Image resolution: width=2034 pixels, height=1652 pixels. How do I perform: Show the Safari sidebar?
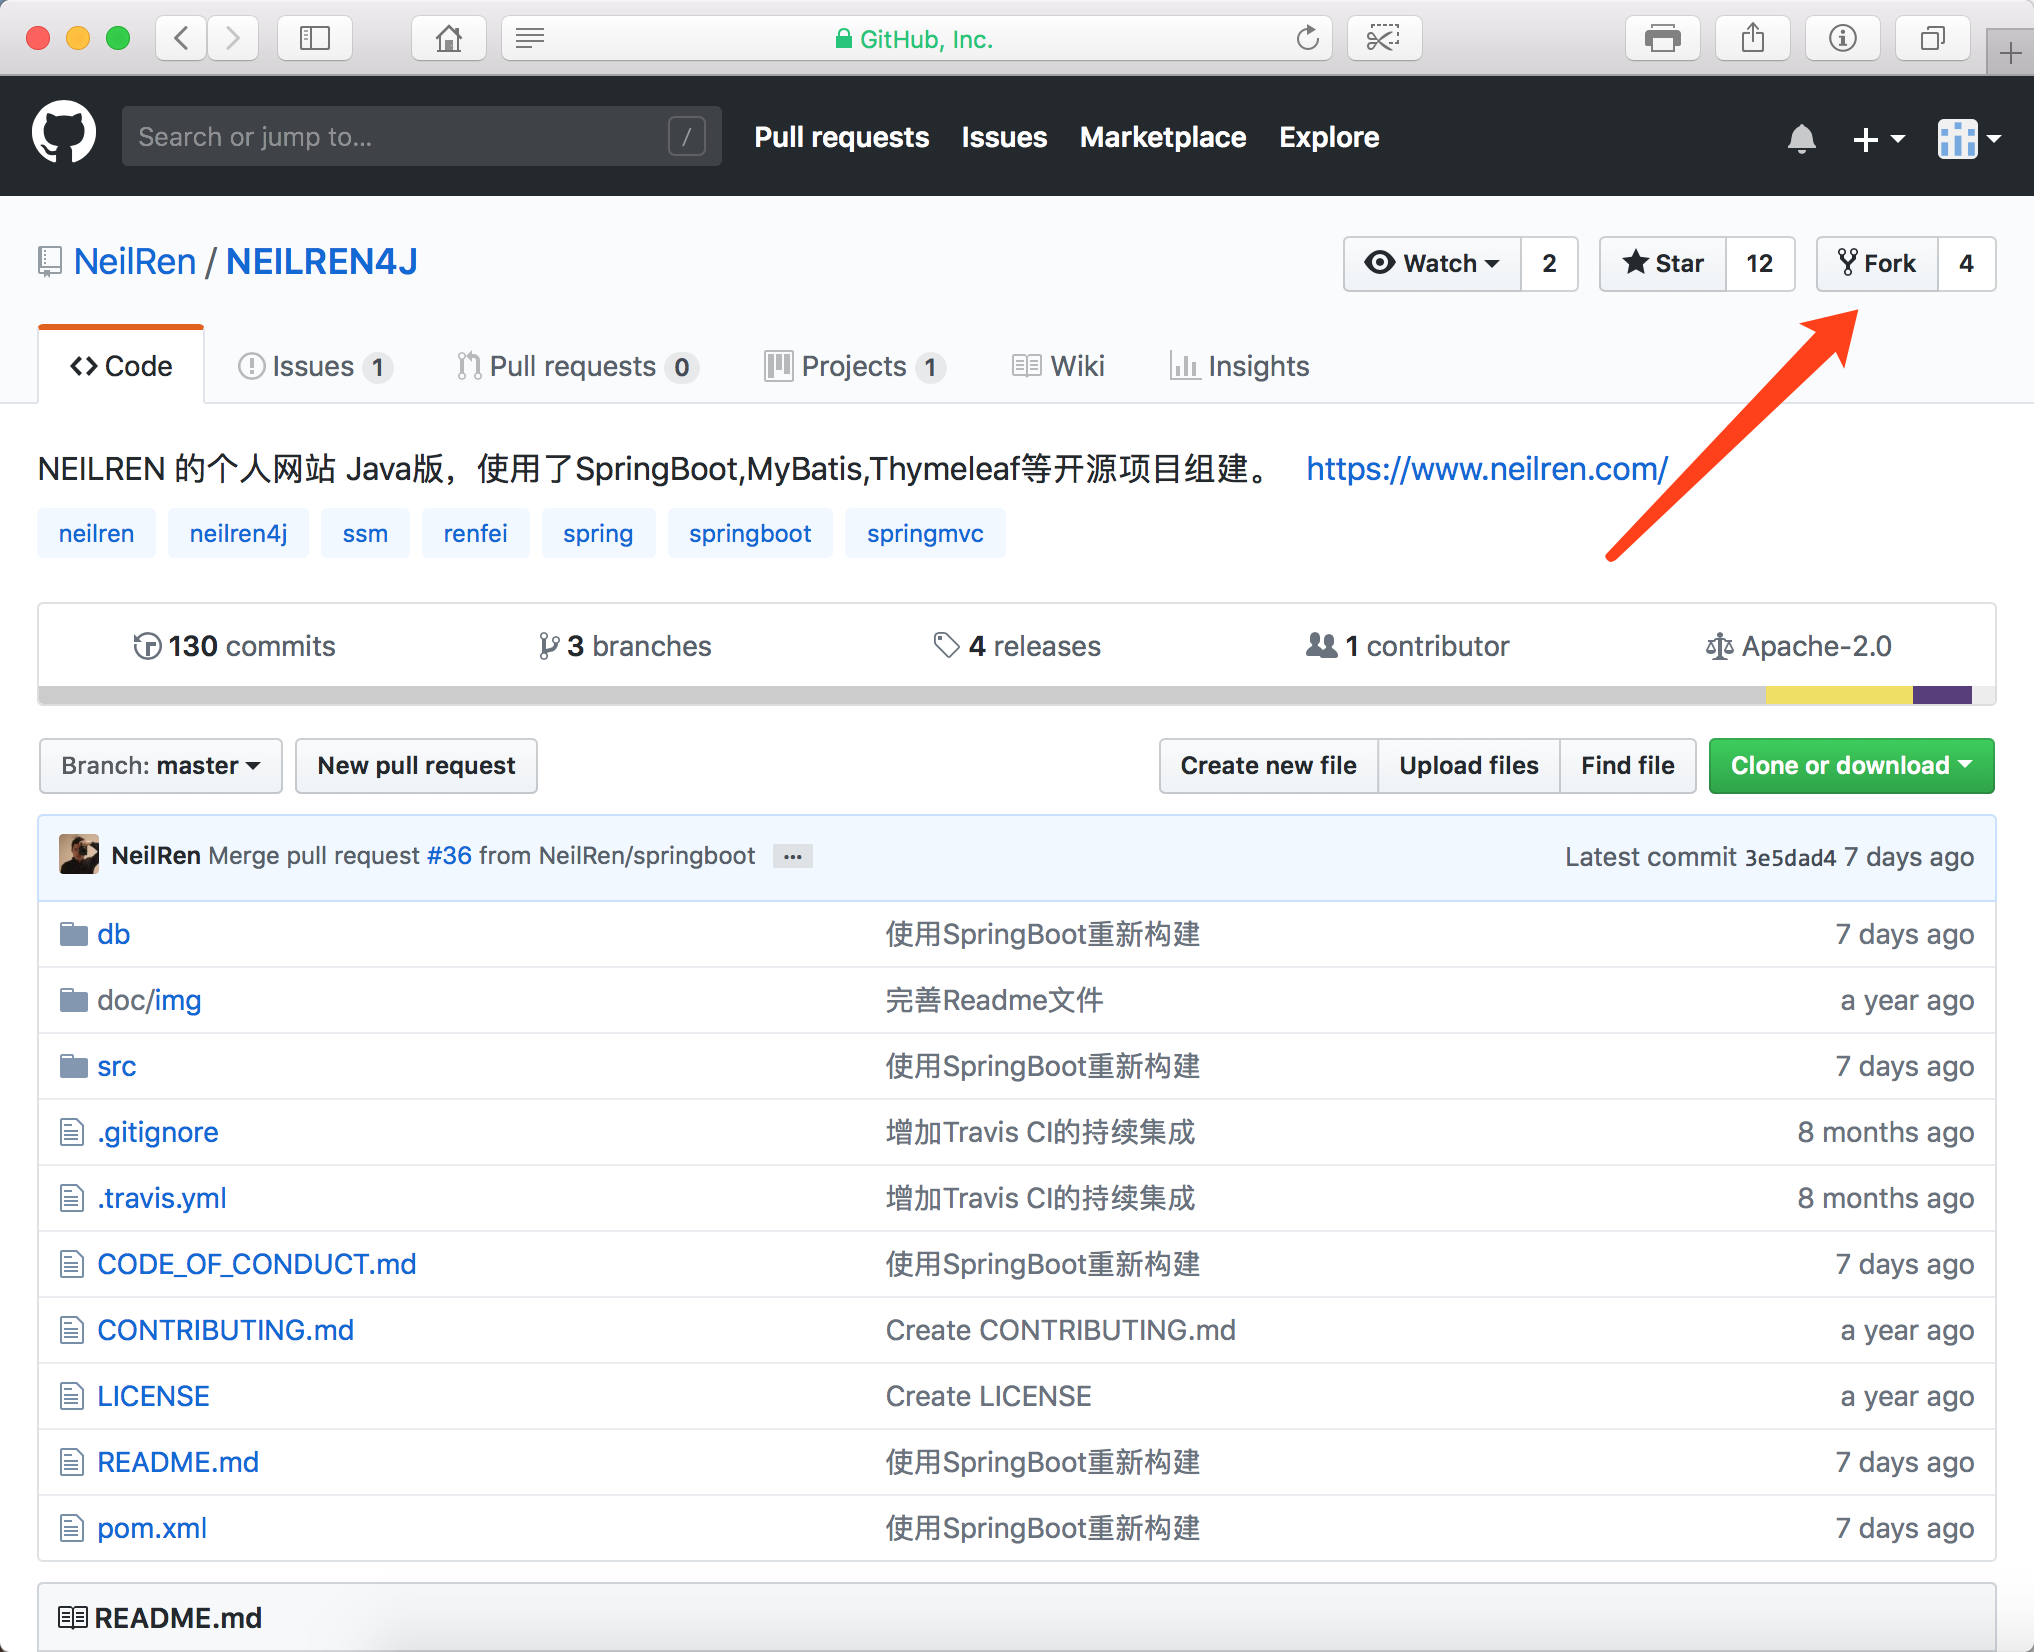coord(315,39)
